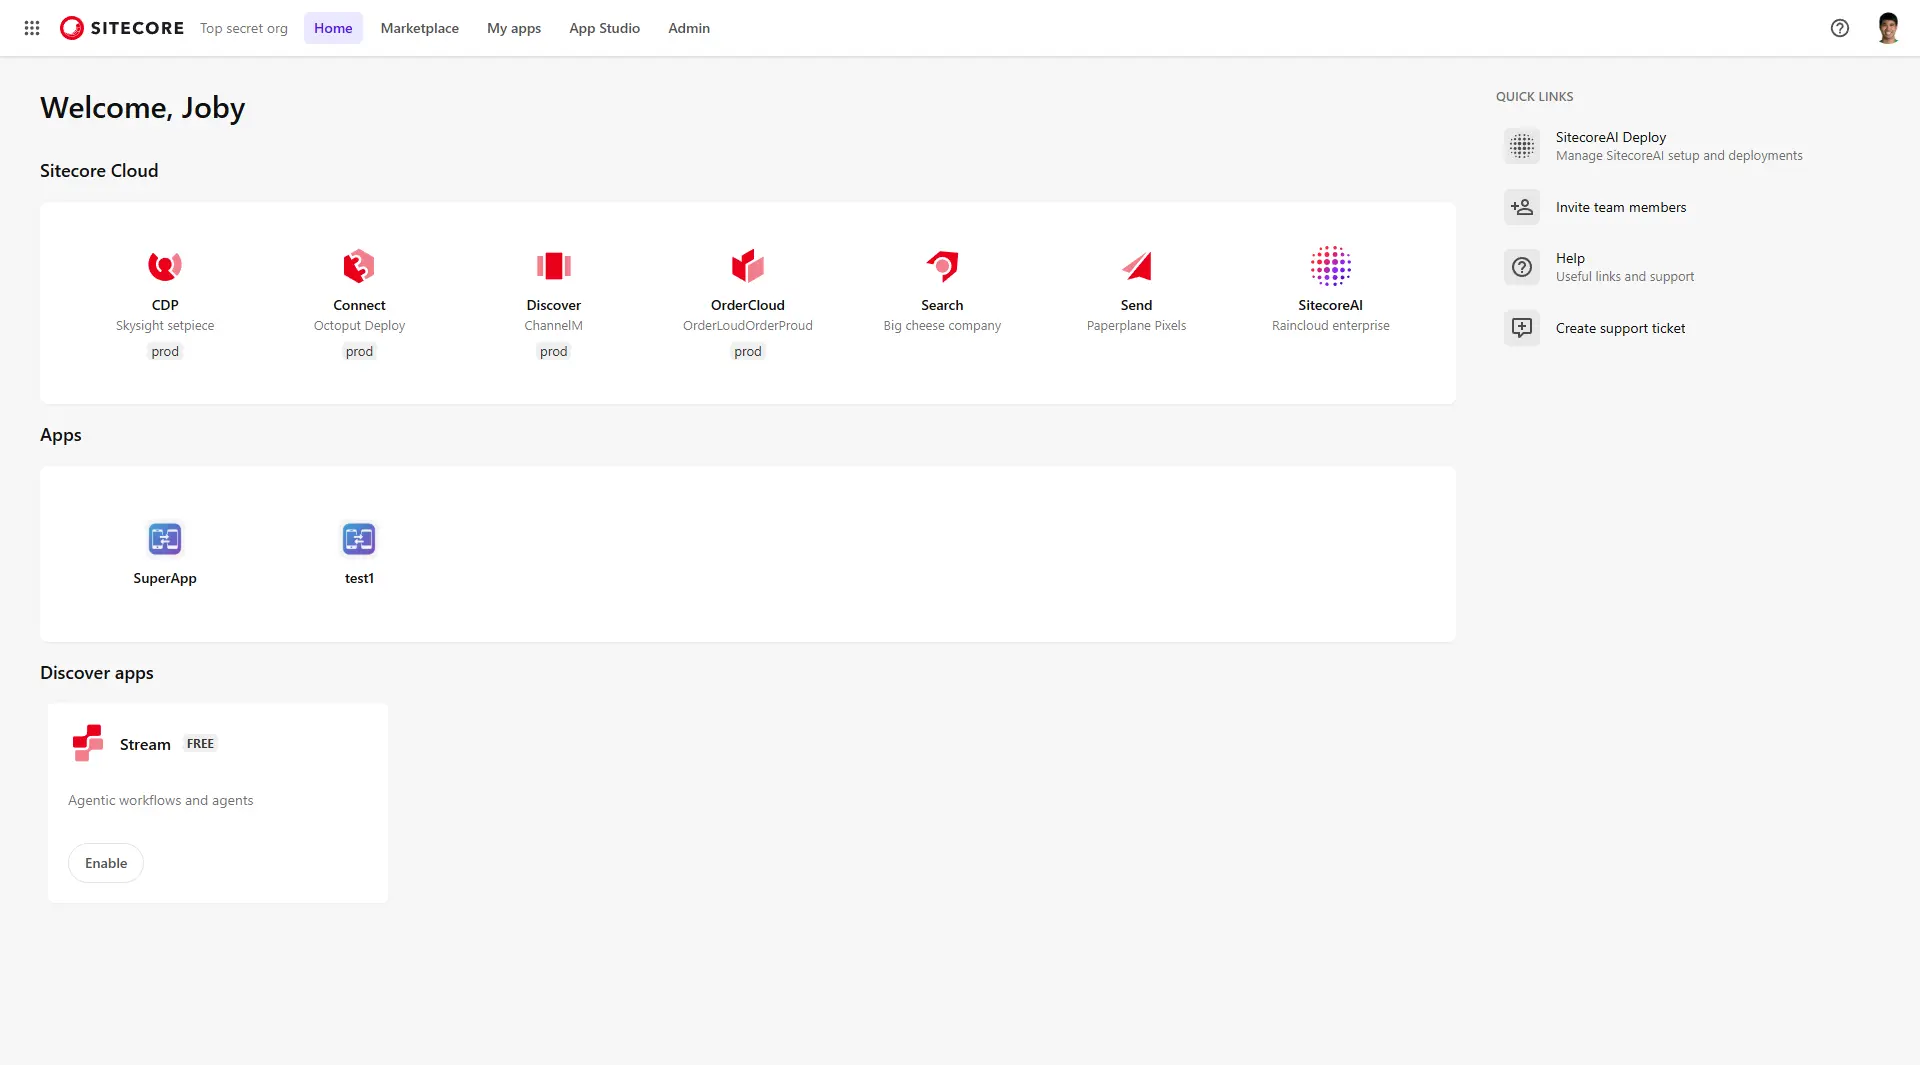Image resolution: width=1920 pixels, height=1065 pixels.
Task: Open the Admin tab
Action: pos(689,28)
